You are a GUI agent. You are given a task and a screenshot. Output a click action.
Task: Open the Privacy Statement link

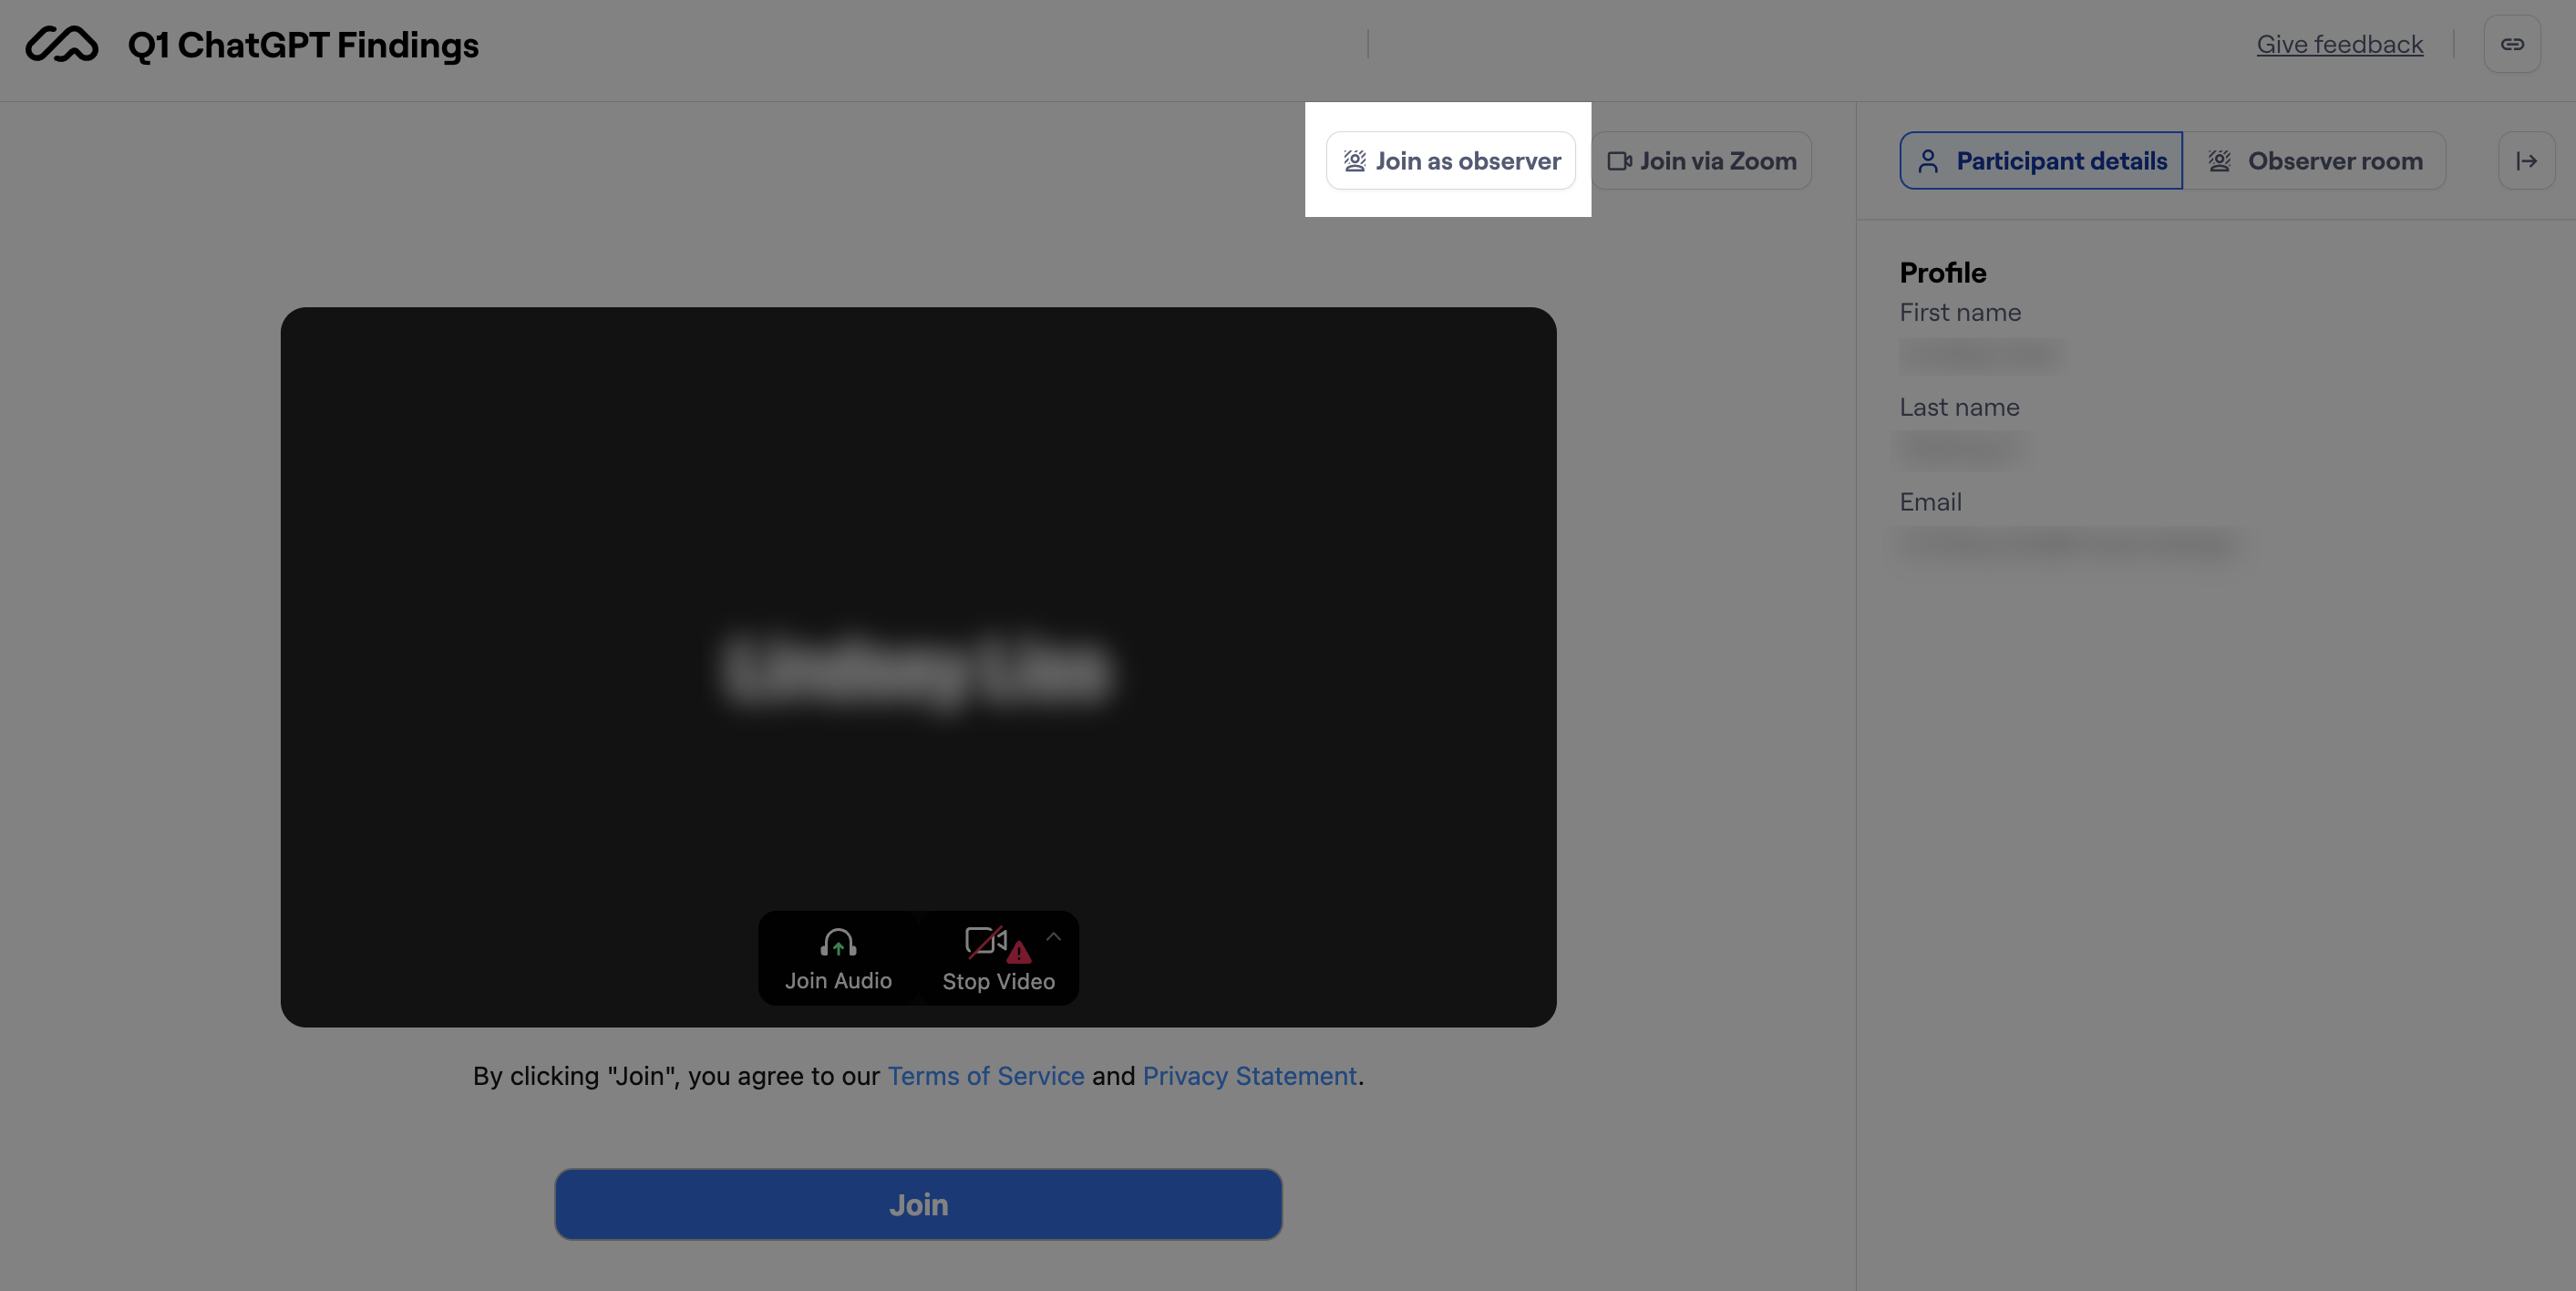[x=1249, y=1076]
